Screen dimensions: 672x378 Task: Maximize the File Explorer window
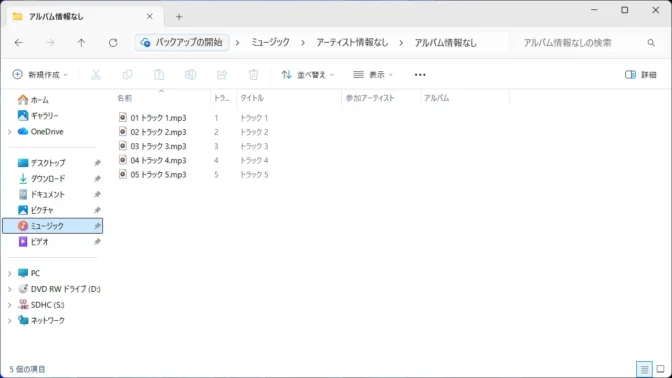click(625, 10)
